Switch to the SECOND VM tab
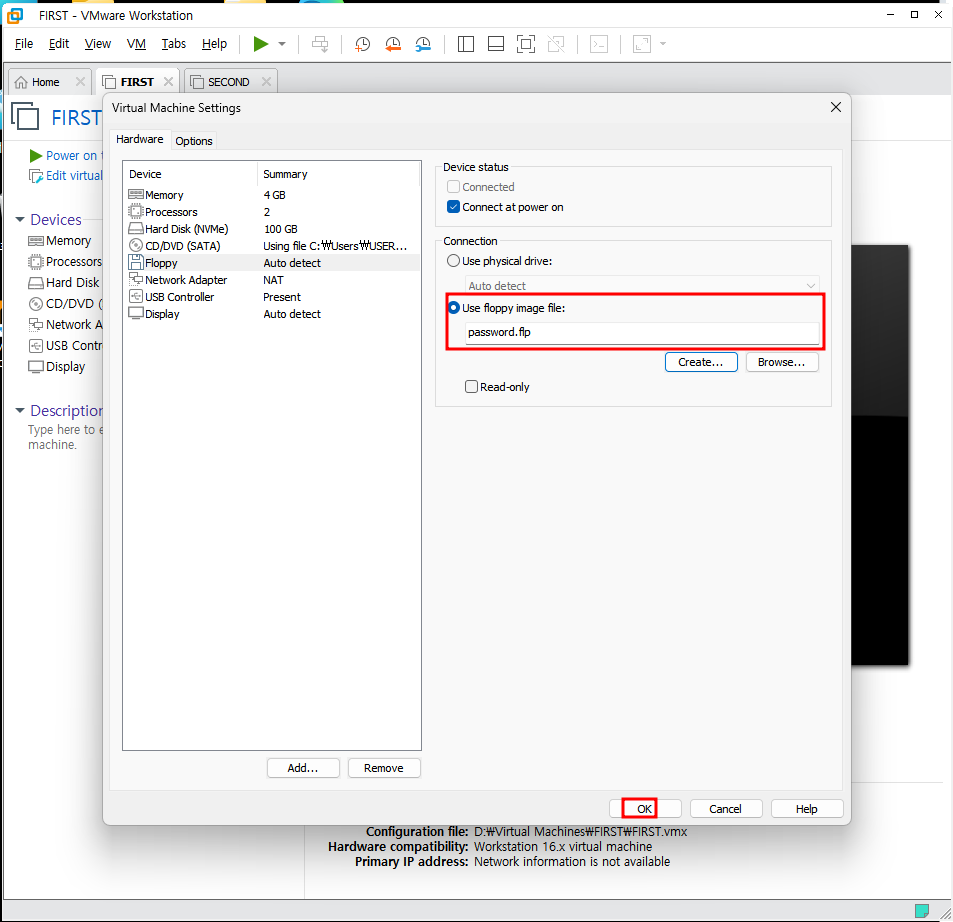The height and width of the screenshot is (922, 953). (229, 82)
